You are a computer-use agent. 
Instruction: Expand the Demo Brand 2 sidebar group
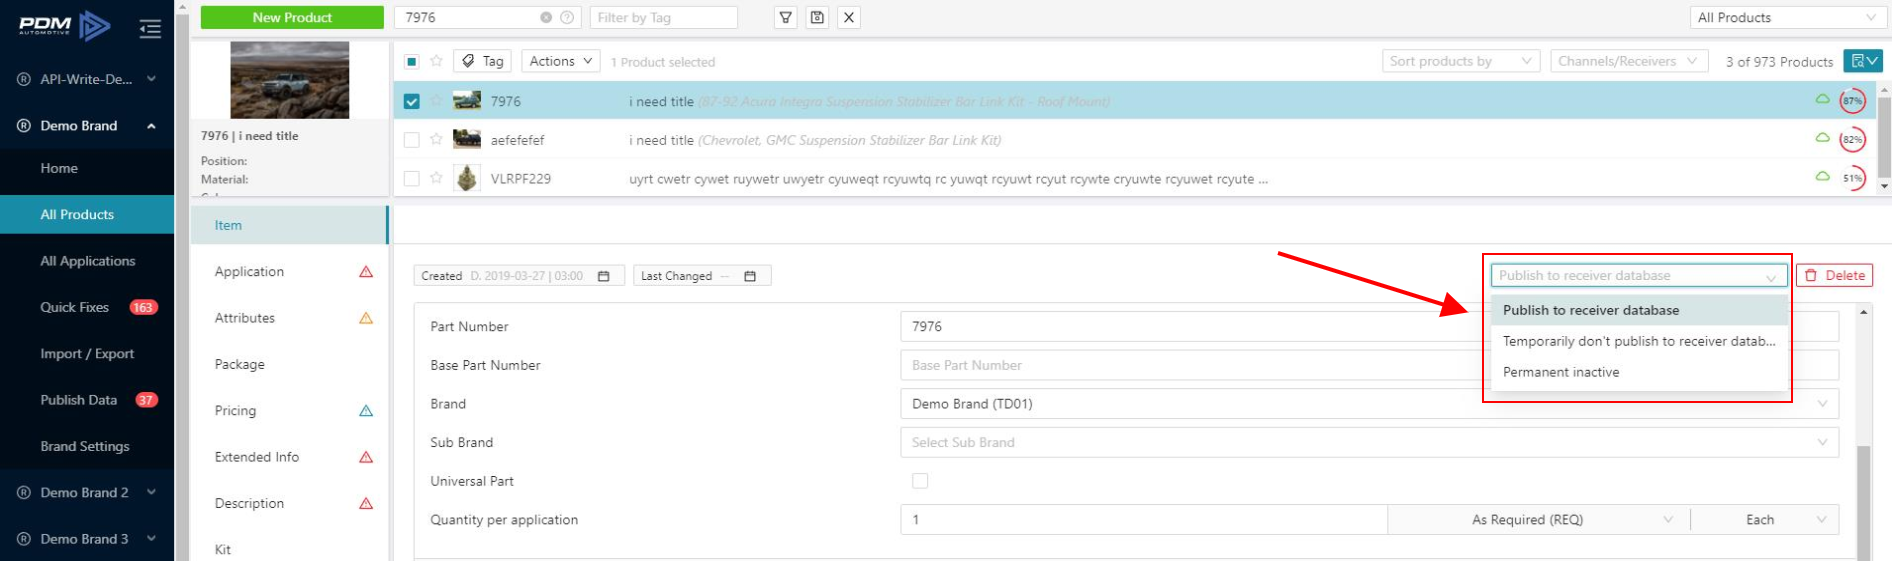86,492
